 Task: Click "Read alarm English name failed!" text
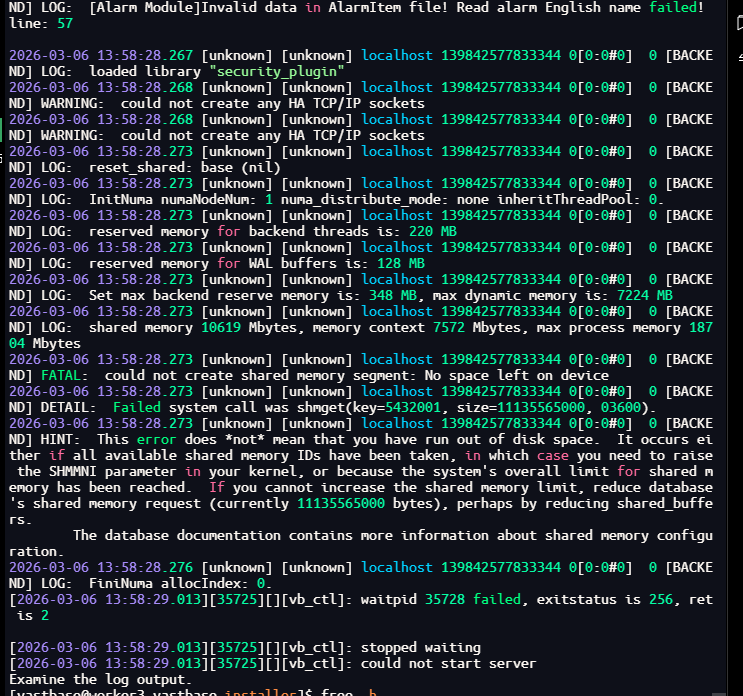580,8
